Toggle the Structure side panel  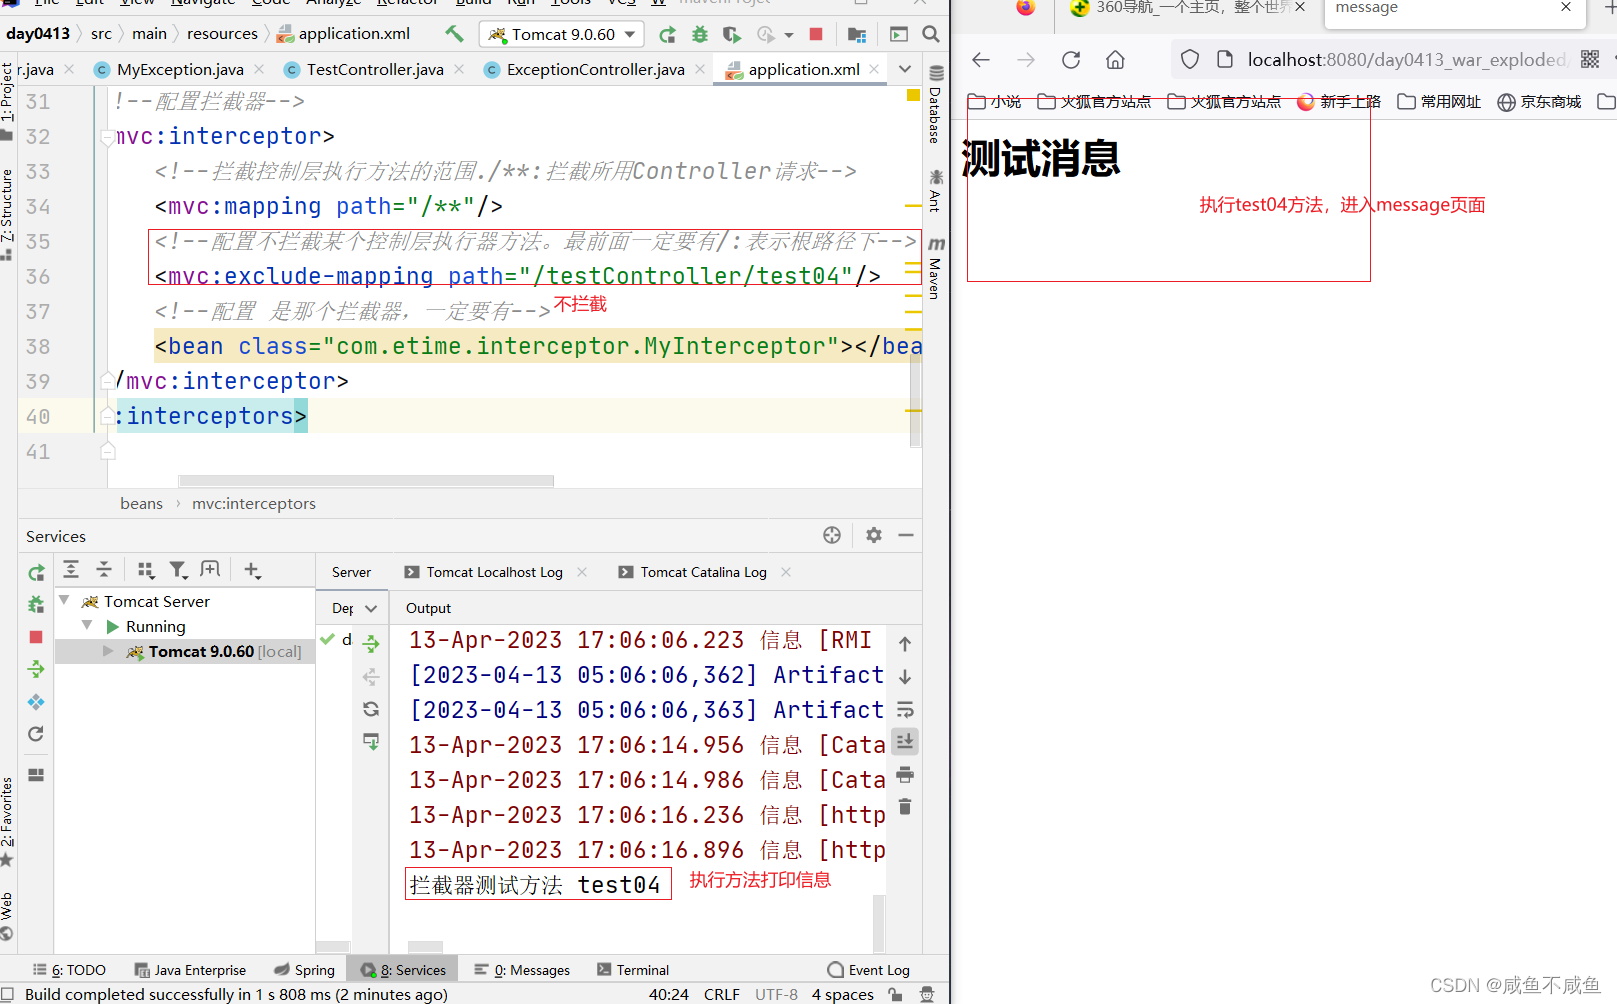coord(8,215)
